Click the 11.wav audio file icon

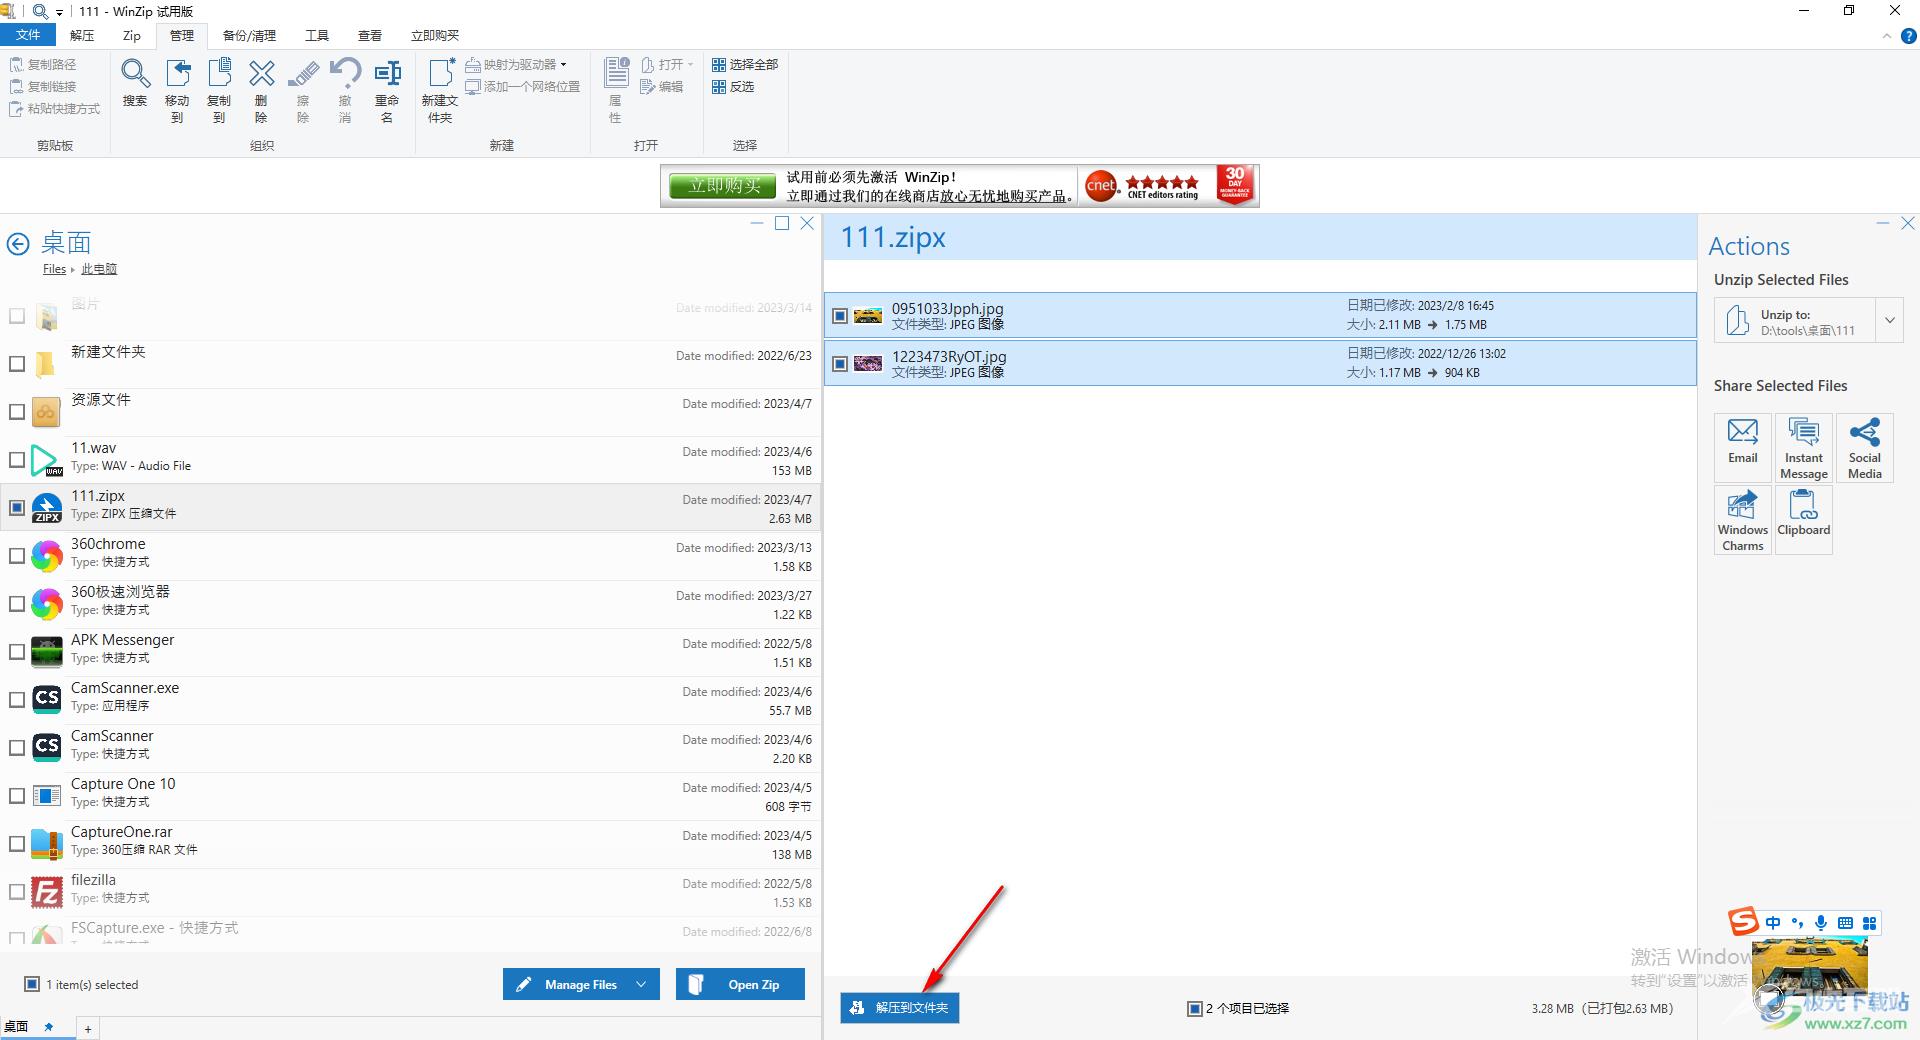click(47, 460)
